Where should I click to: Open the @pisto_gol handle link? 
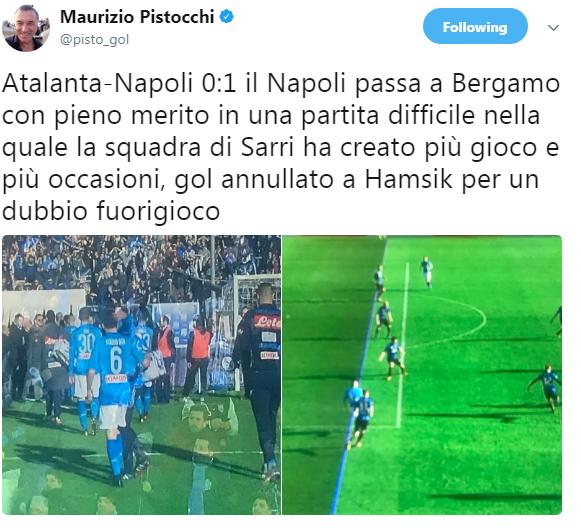pos(94,39)
